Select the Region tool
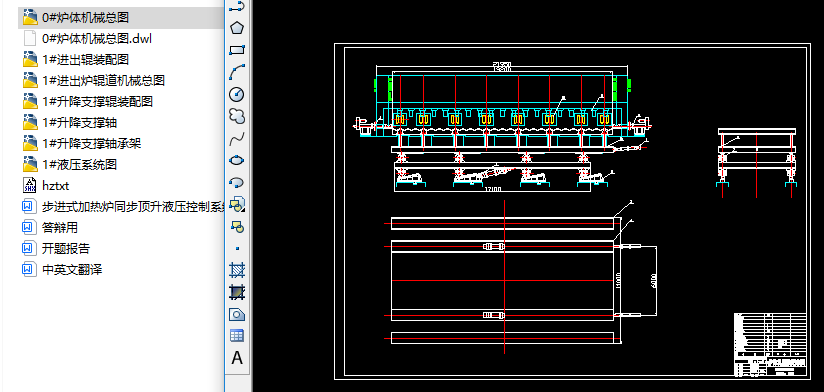This screenshot has width=824, height=392. [238, 314]
